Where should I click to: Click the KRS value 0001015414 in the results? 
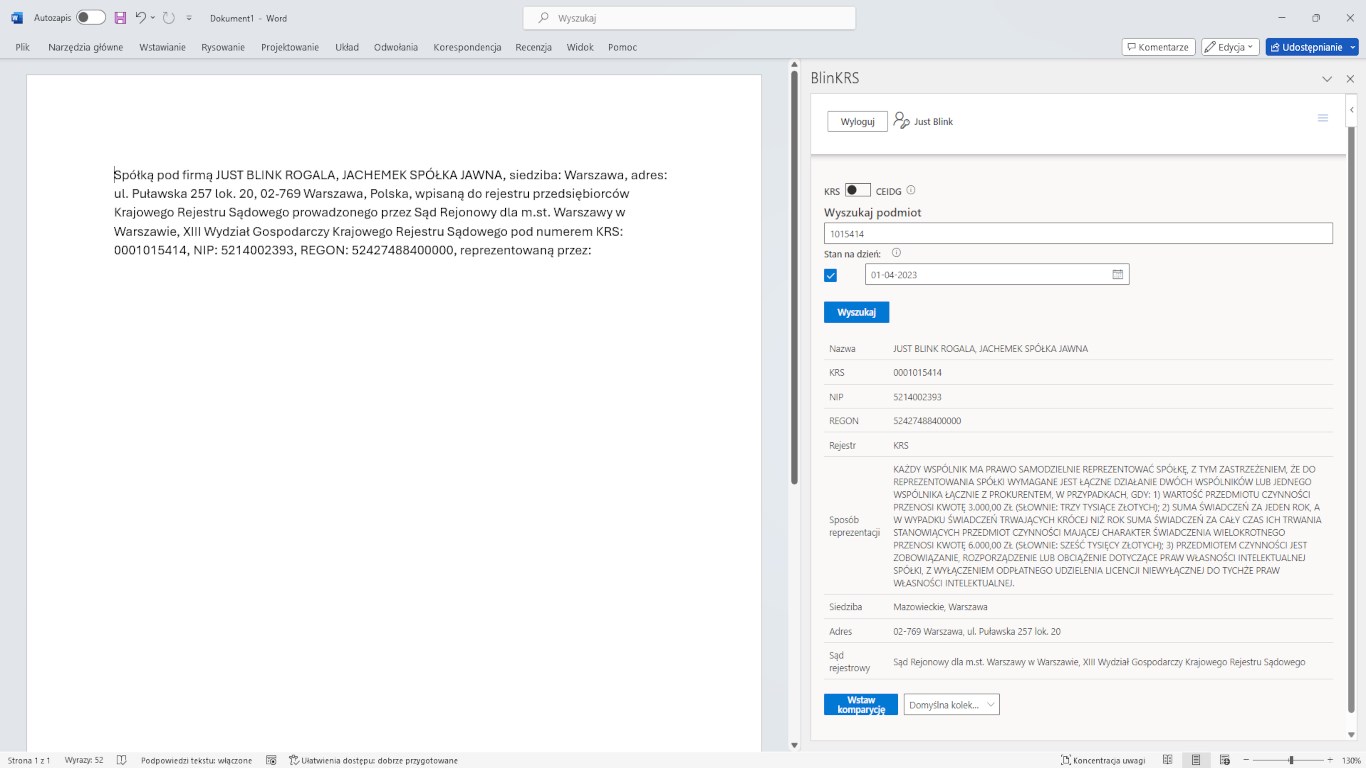click(917, 373)
